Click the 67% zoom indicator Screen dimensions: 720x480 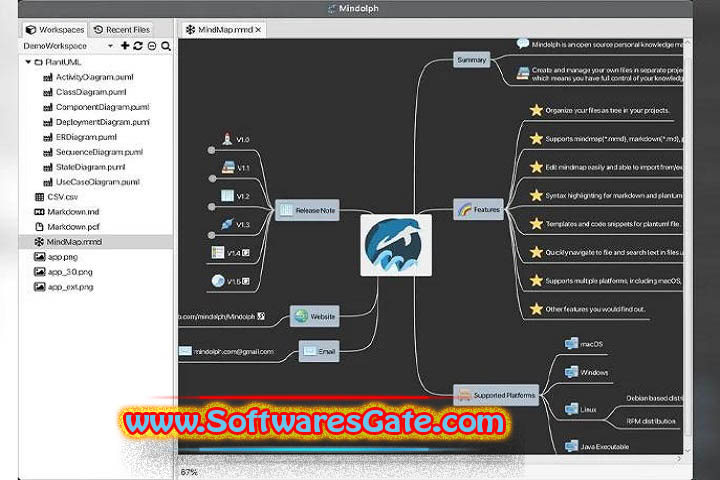pyautogui.click(x=189, y=472)
